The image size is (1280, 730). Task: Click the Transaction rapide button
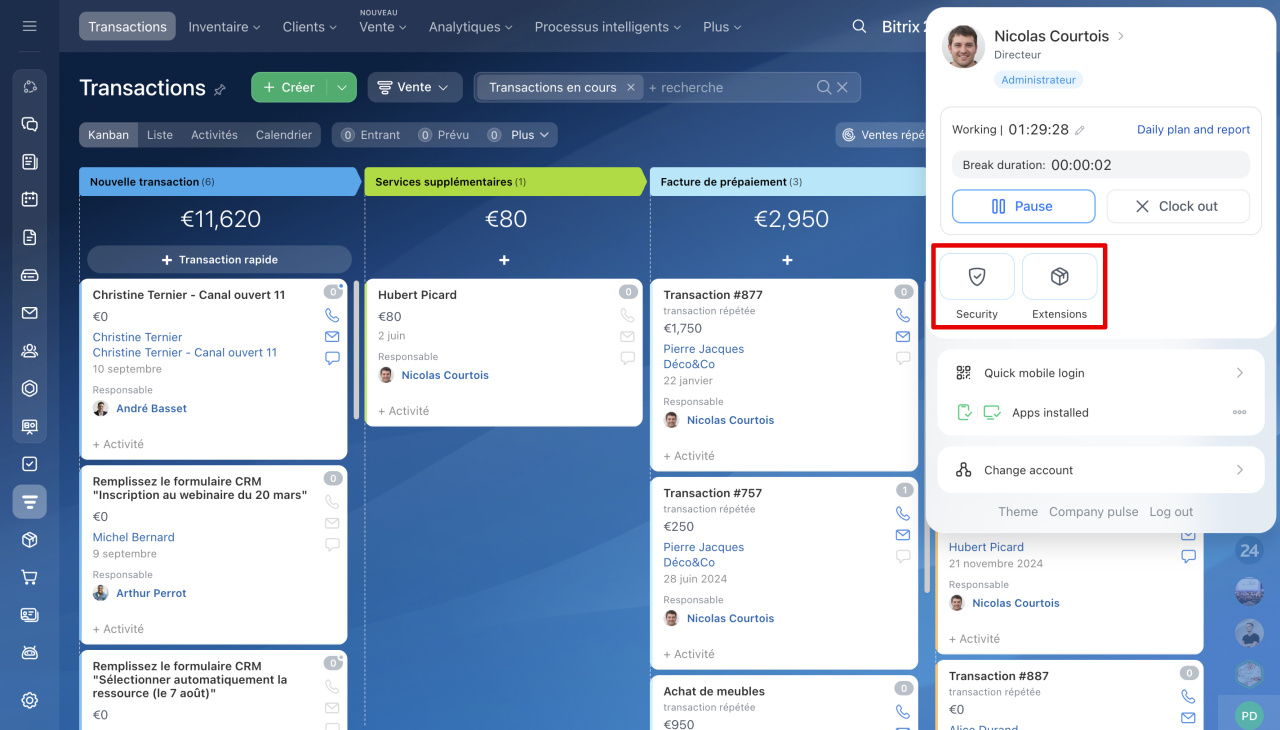[x=219, y=260]
